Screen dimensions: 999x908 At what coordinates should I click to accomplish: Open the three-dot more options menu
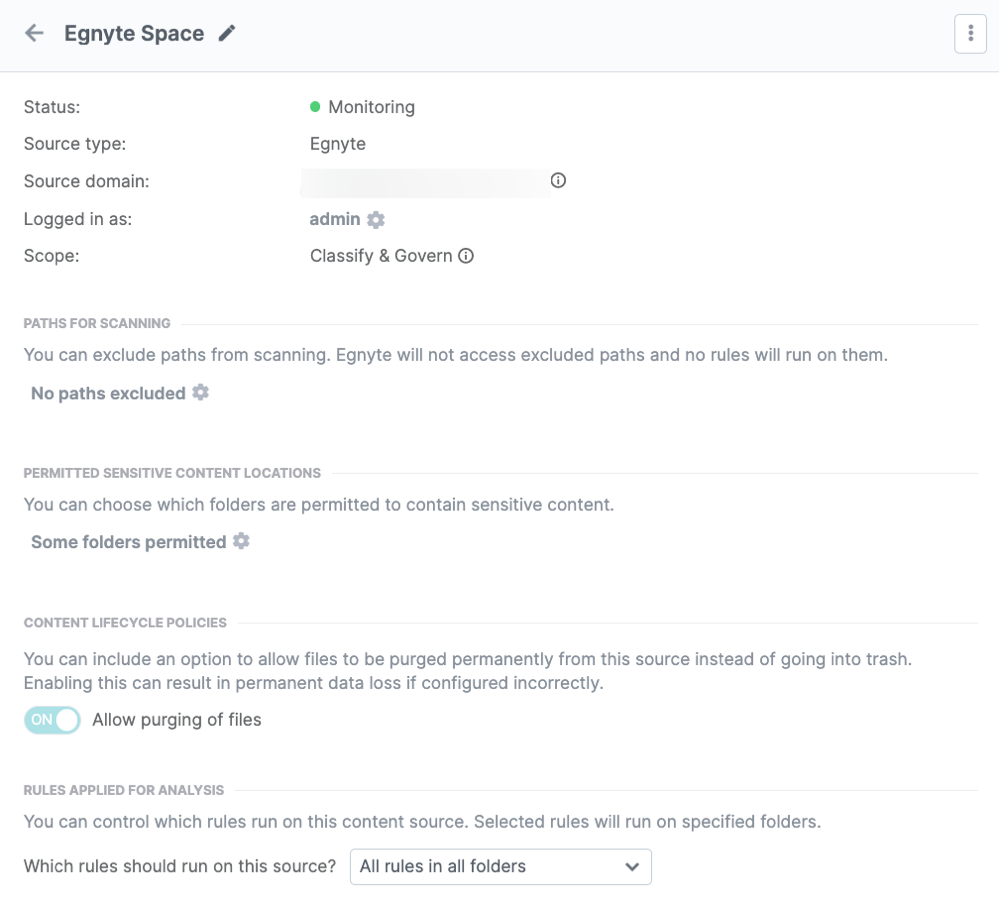970,34
